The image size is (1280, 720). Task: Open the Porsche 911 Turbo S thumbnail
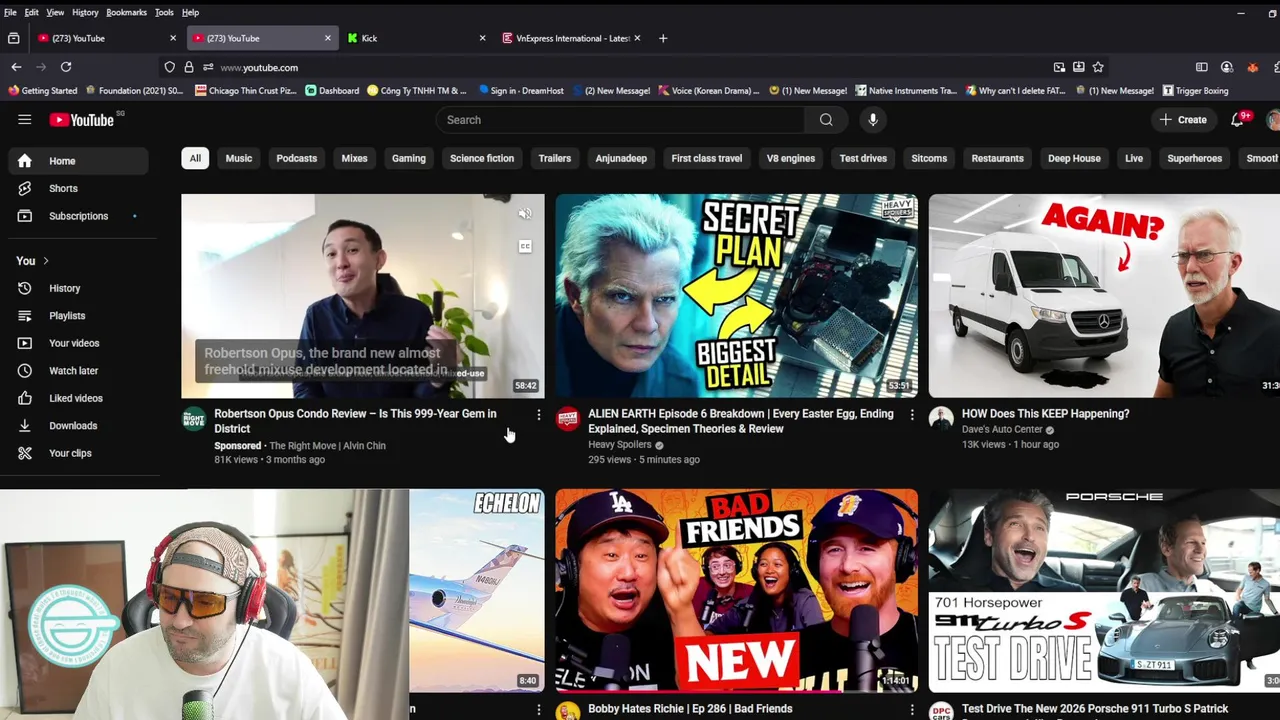(1104, 590)
